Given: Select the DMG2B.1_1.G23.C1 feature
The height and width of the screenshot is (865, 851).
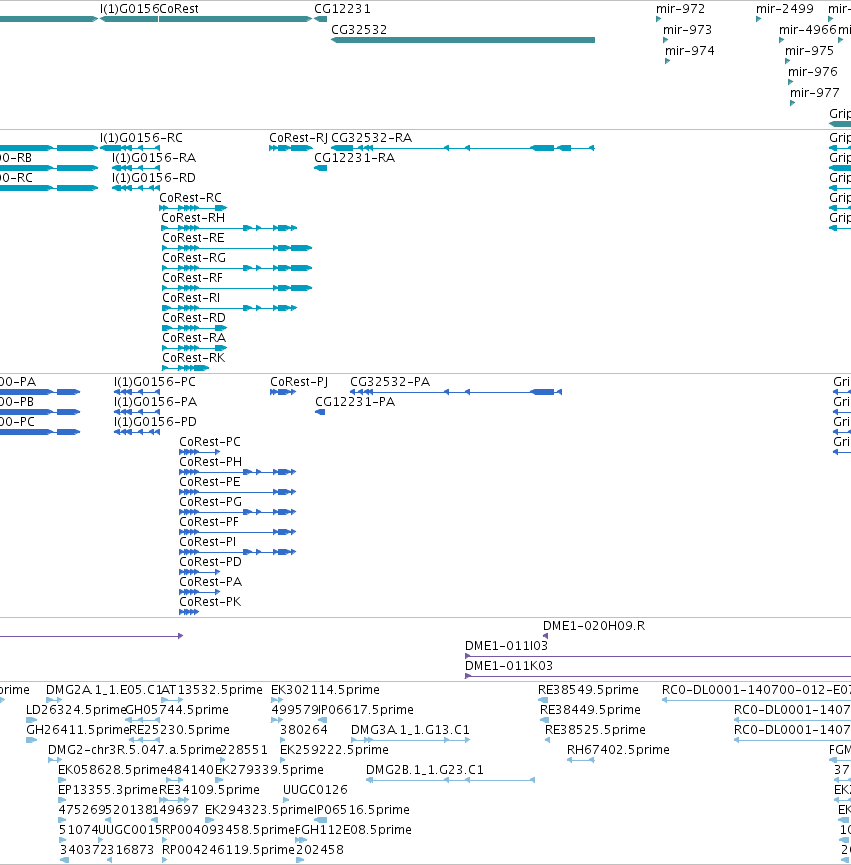Looking at the screenshot, I should point(450,780).
